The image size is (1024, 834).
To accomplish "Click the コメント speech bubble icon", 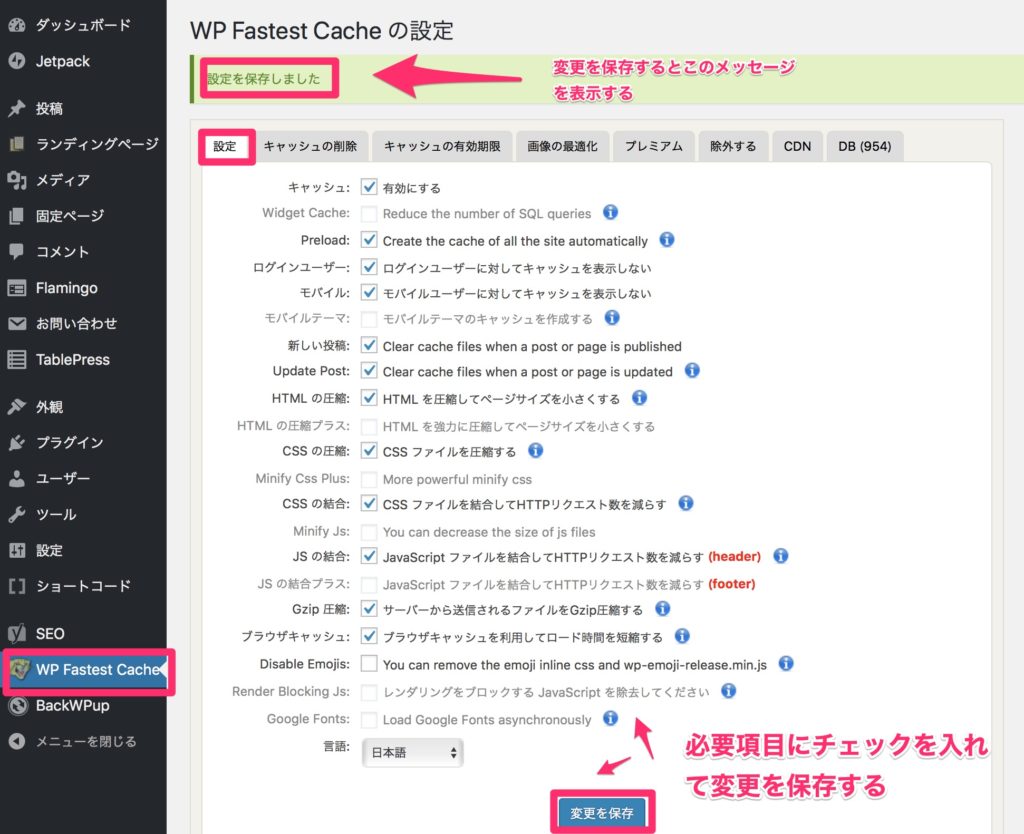I will click(17, 251).
